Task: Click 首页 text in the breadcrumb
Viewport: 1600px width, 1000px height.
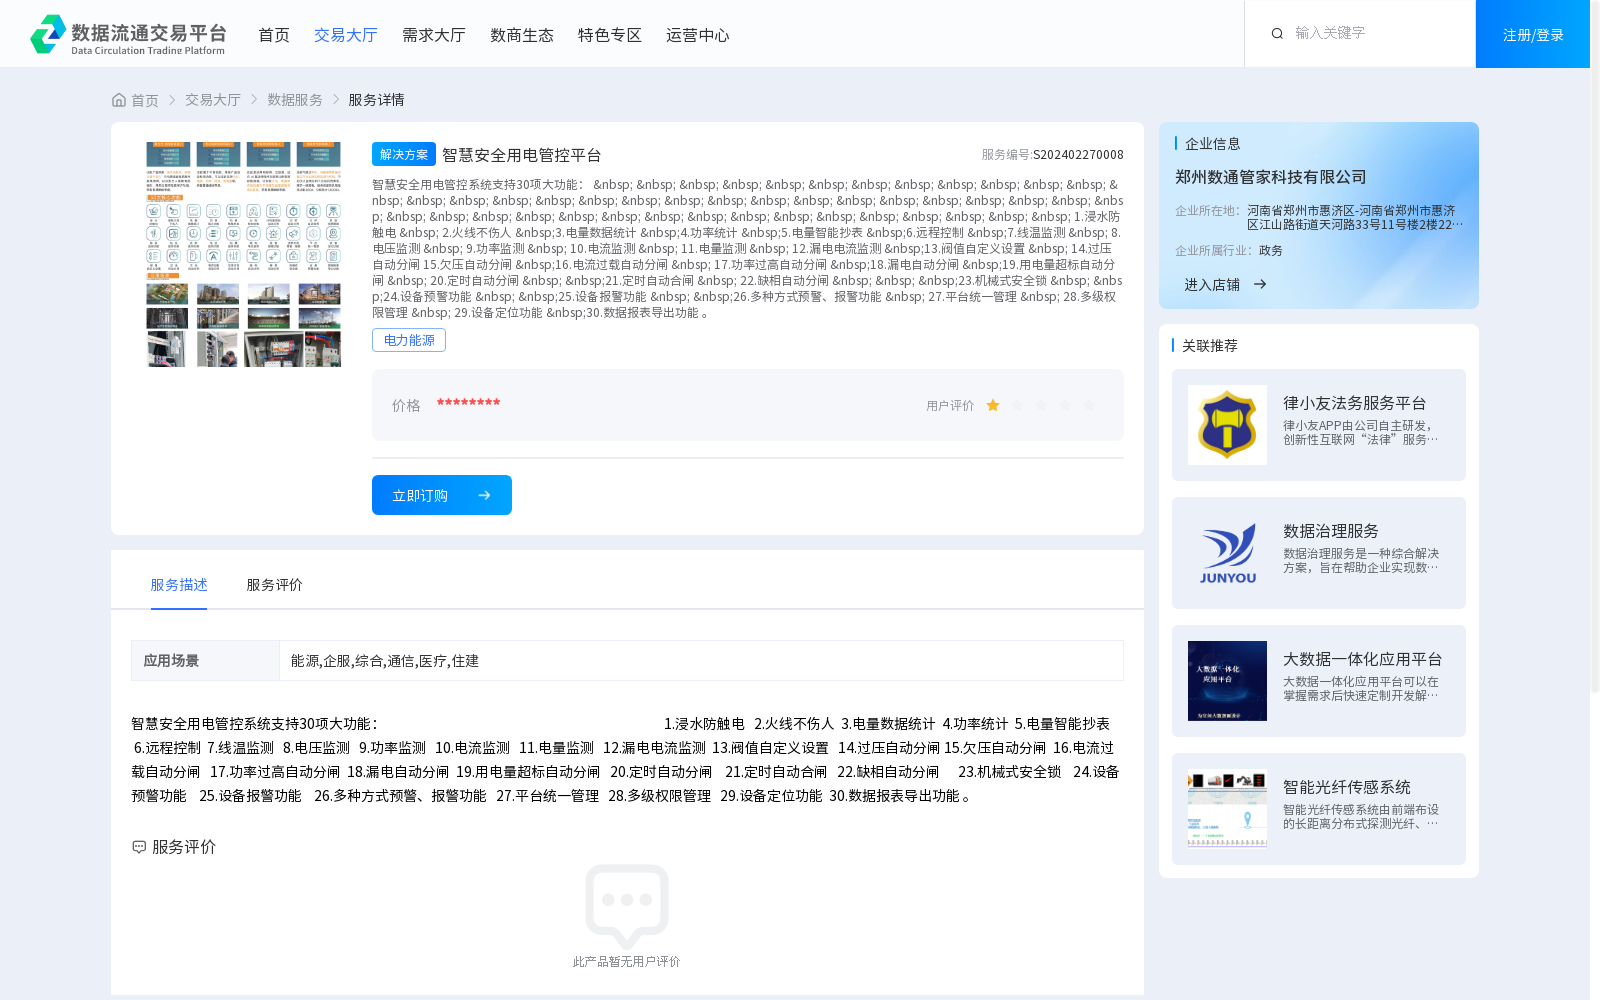Action: [145, 100]
